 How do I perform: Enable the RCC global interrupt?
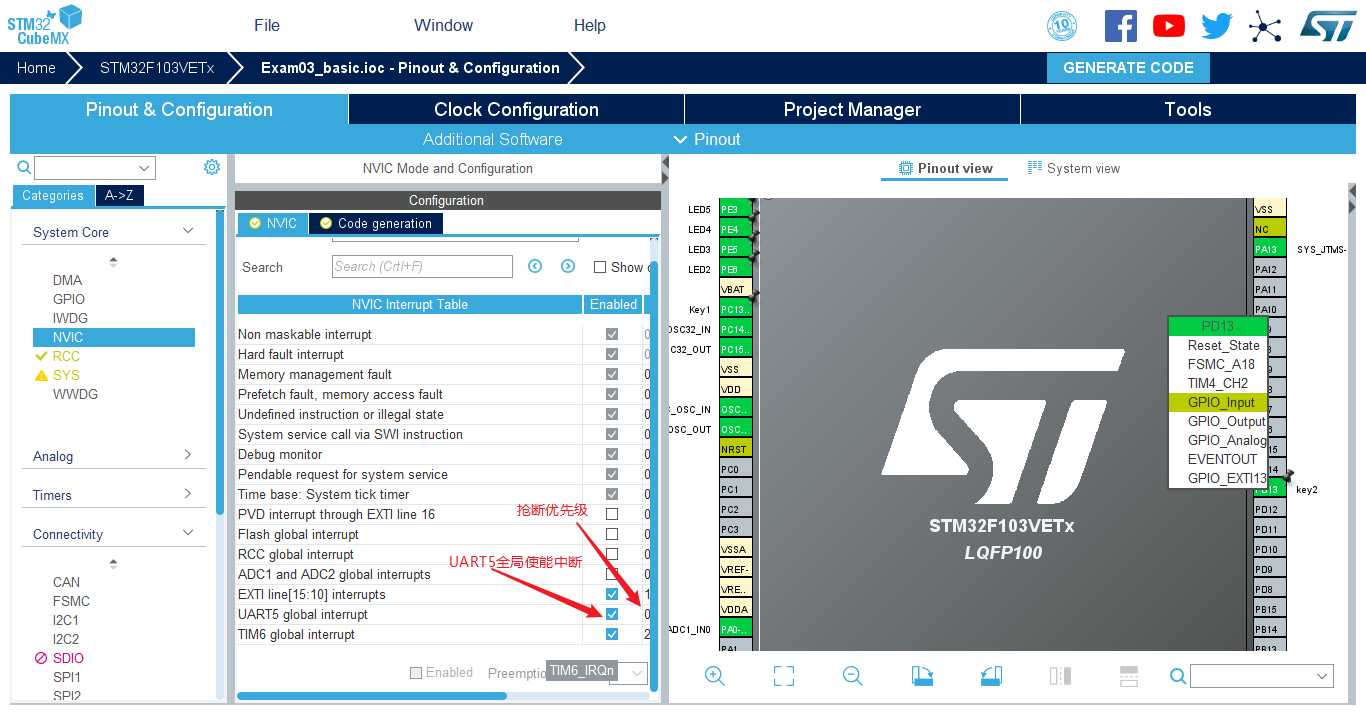(612, 554)
